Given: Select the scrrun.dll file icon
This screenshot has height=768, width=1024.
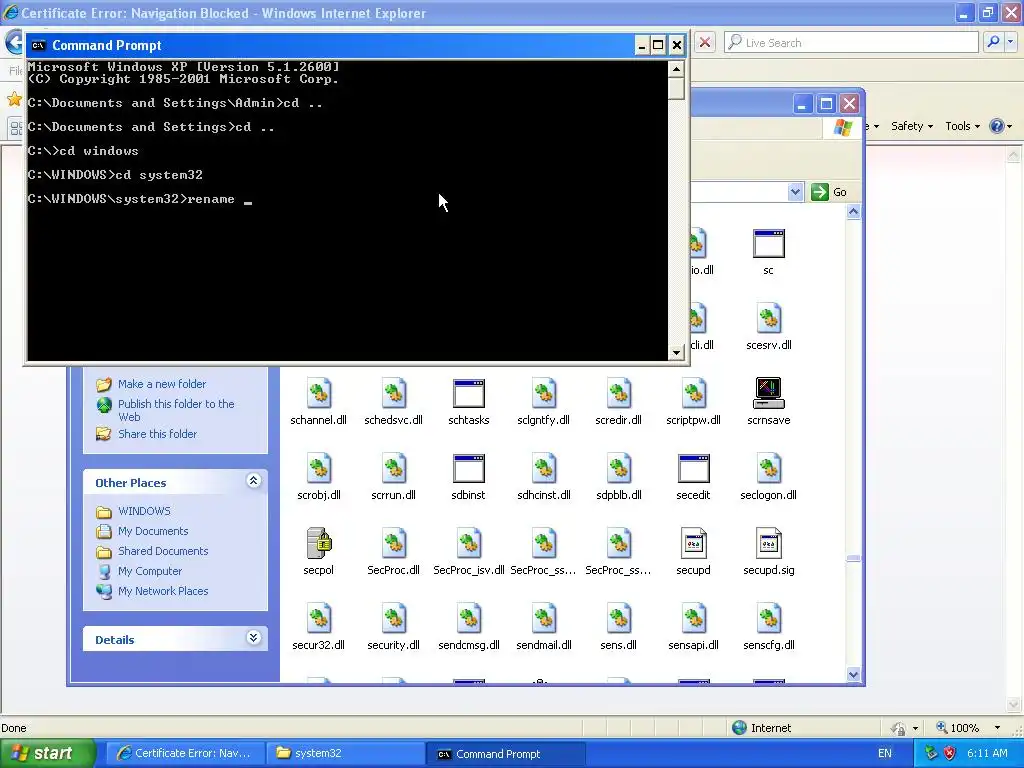Looking at the screenshot, I should click(394, 469).
